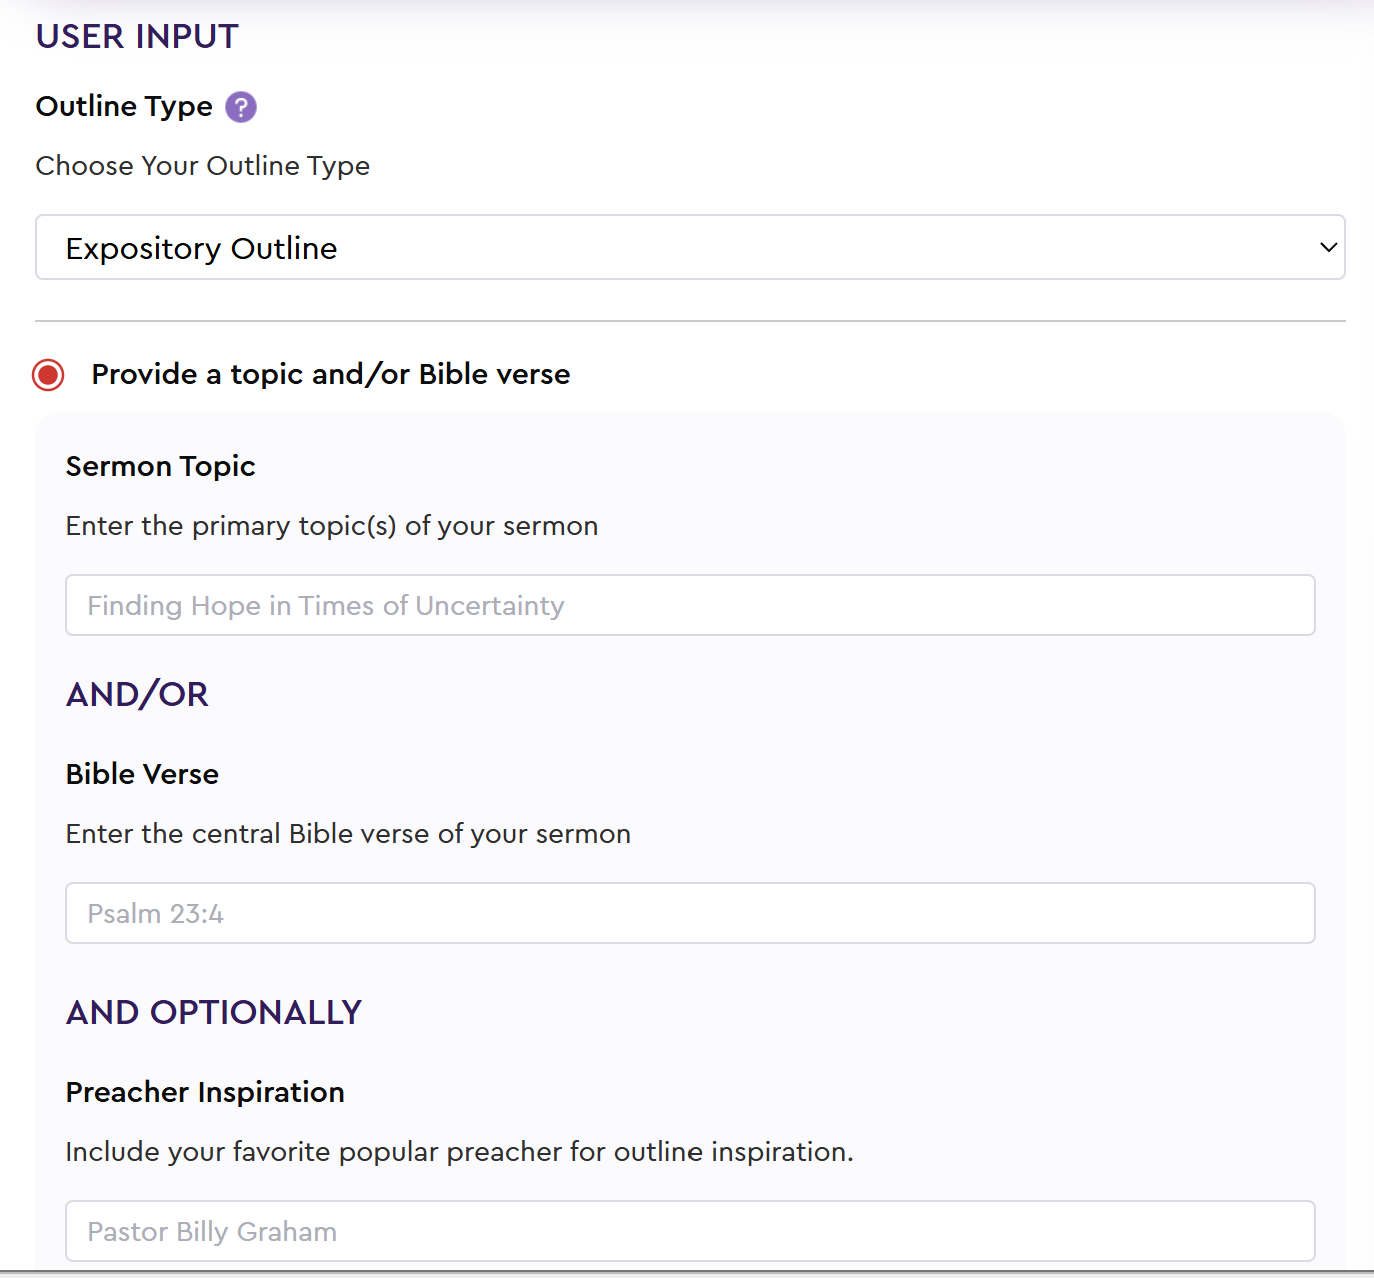Select the topic and/or Bible verse radio button
Viewport: 1374px width, 1278px height.
pos(48,375)
